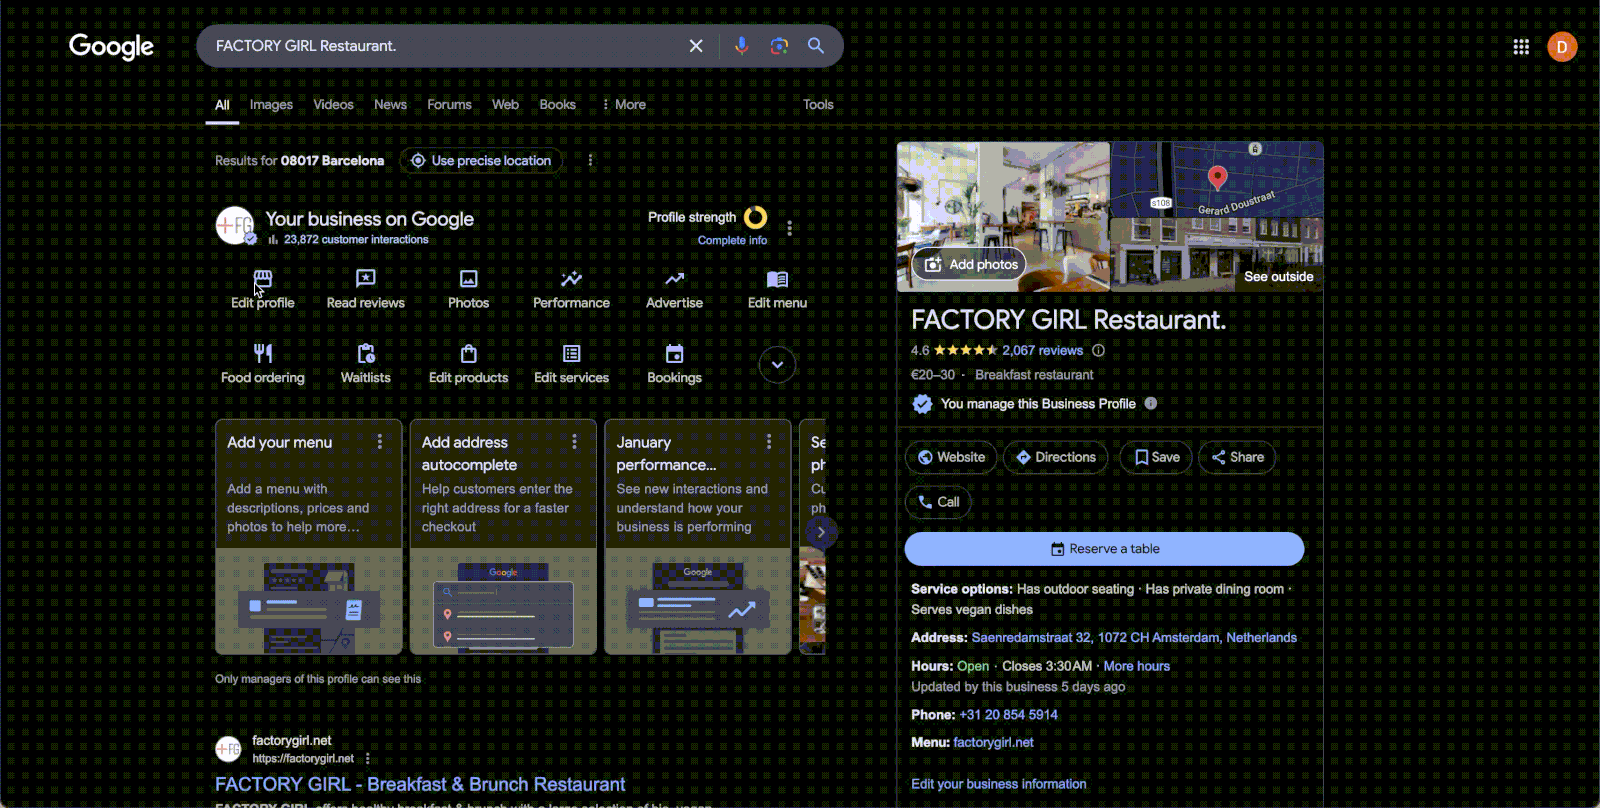Open Read reviews icon
The image size is (1600, 808).
[366, 279]
